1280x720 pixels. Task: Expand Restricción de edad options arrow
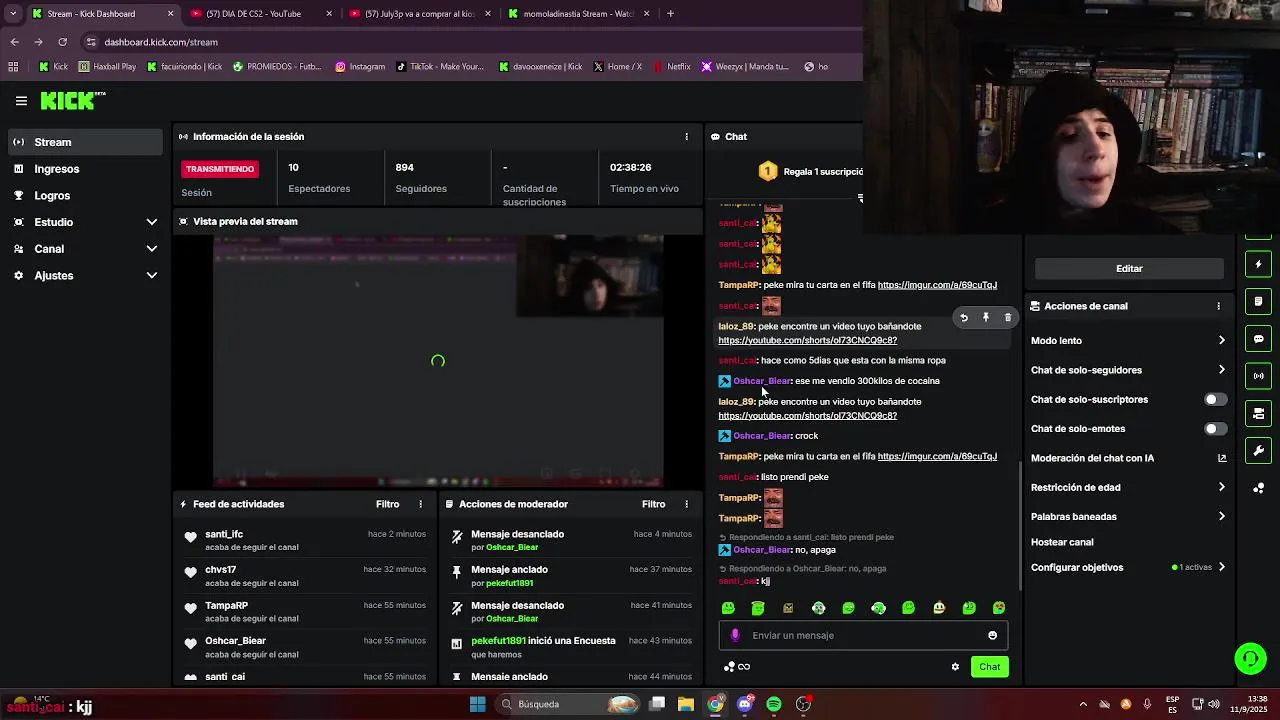click(x=1221, y=487)
